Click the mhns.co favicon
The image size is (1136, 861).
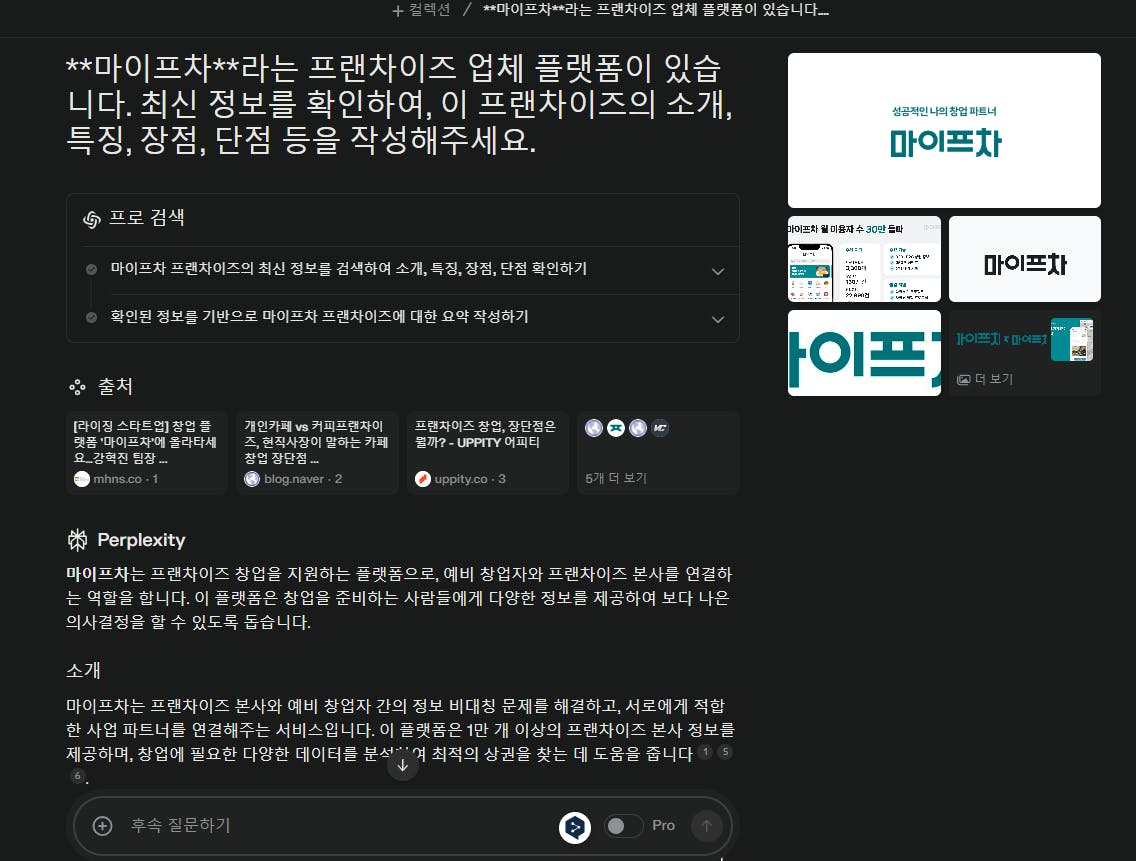(82, 479)
